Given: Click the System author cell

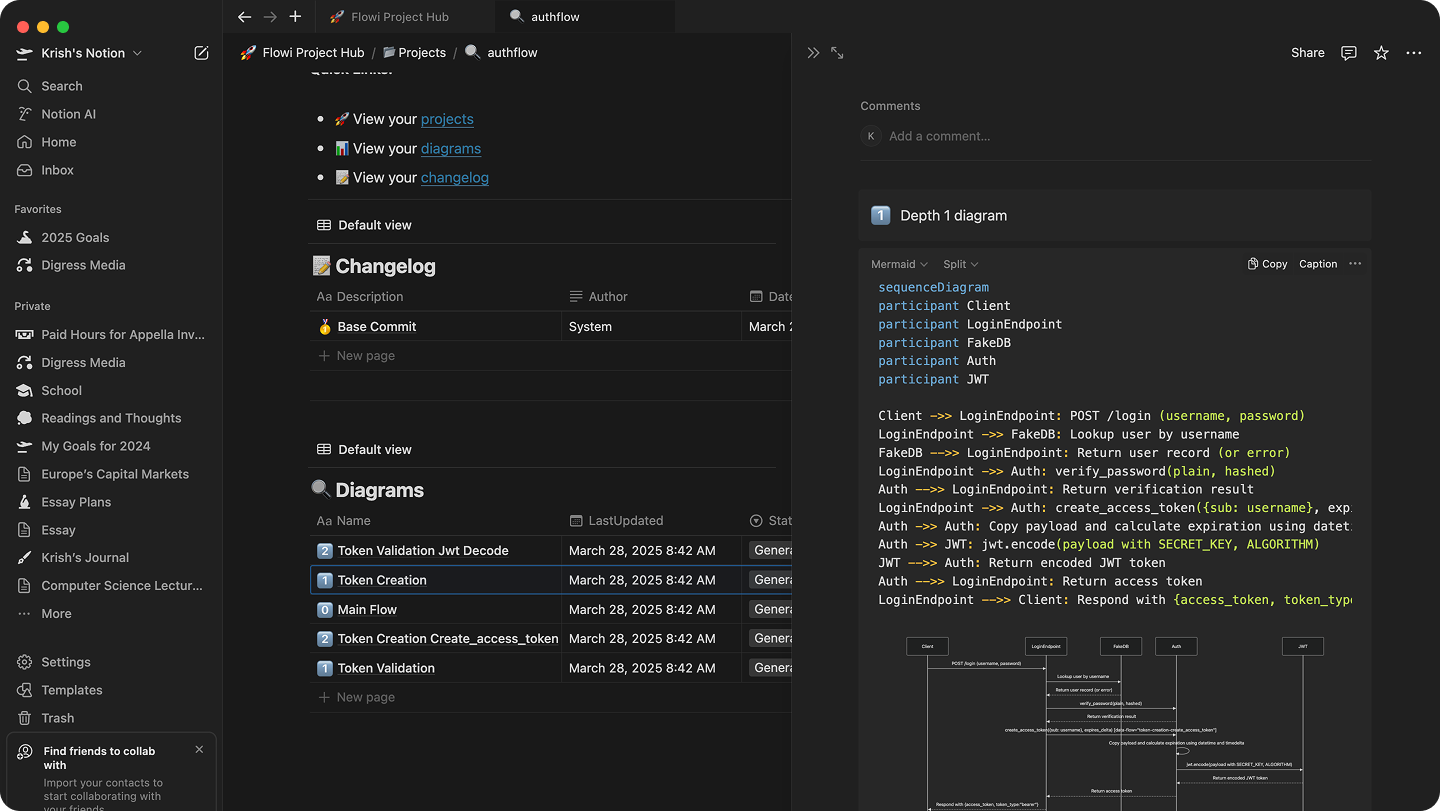Looking at the screenshot, I should (651, 327).
